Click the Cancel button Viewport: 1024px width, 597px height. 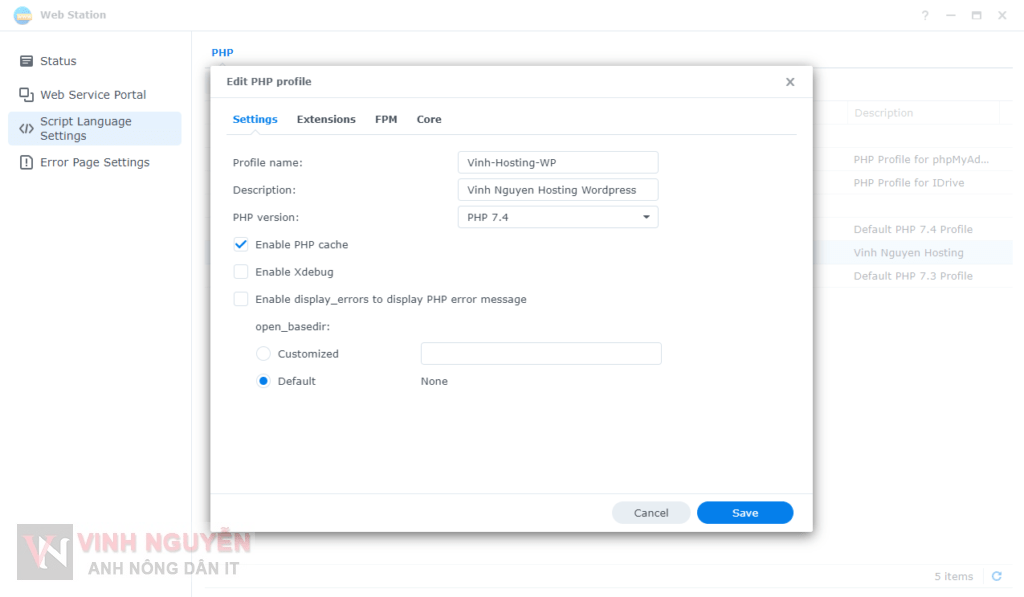pos(651,513)
